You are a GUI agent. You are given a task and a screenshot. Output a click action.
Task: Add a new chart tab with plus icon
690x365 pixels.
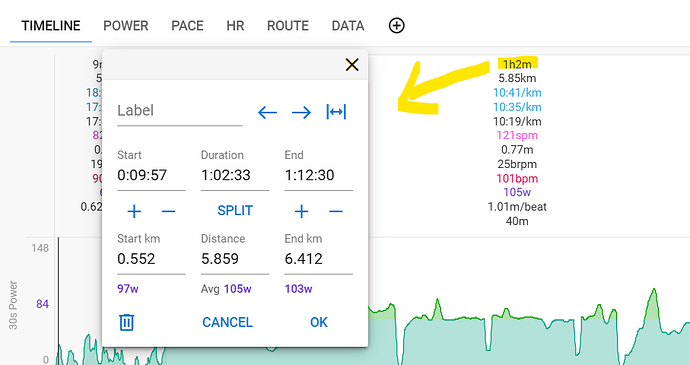point(396,26)
